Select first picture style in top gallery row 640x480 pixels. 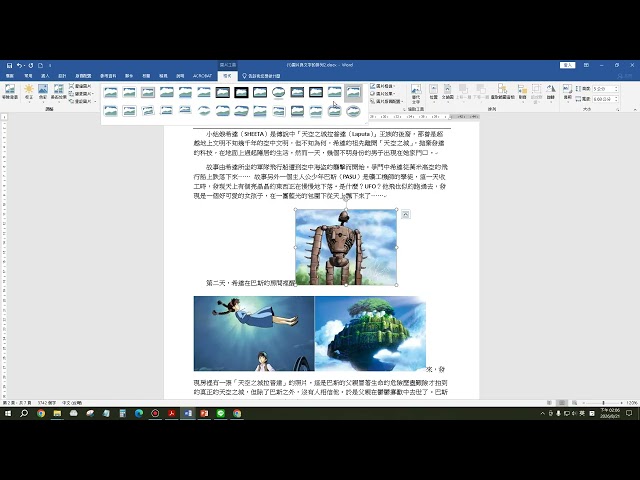coord(111,93)
